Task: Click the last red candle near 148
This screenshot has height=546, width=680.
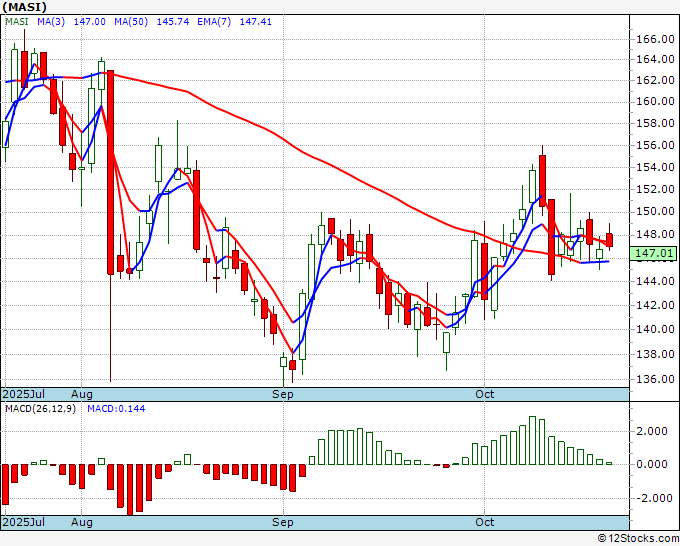Action: (609, 240)
